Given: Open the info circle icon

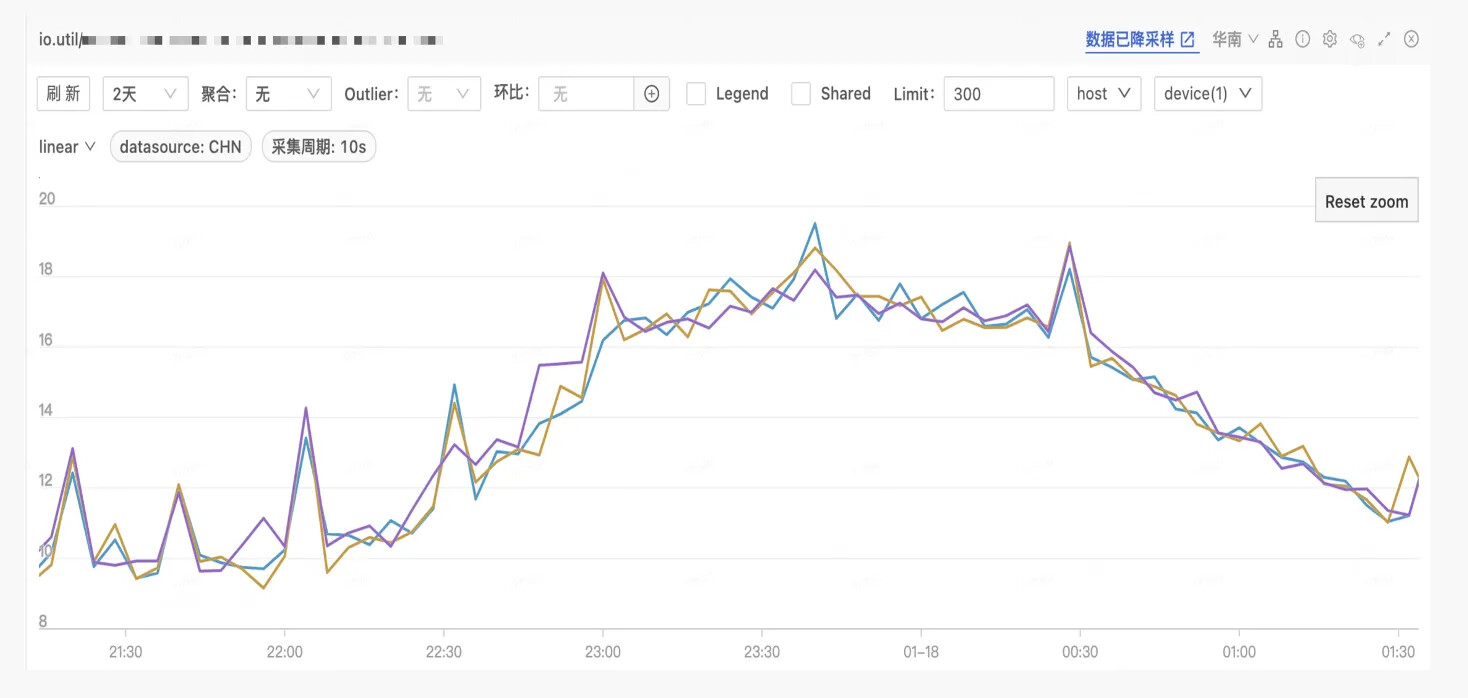Looking at the screenshot, I should pos(1302,39).
